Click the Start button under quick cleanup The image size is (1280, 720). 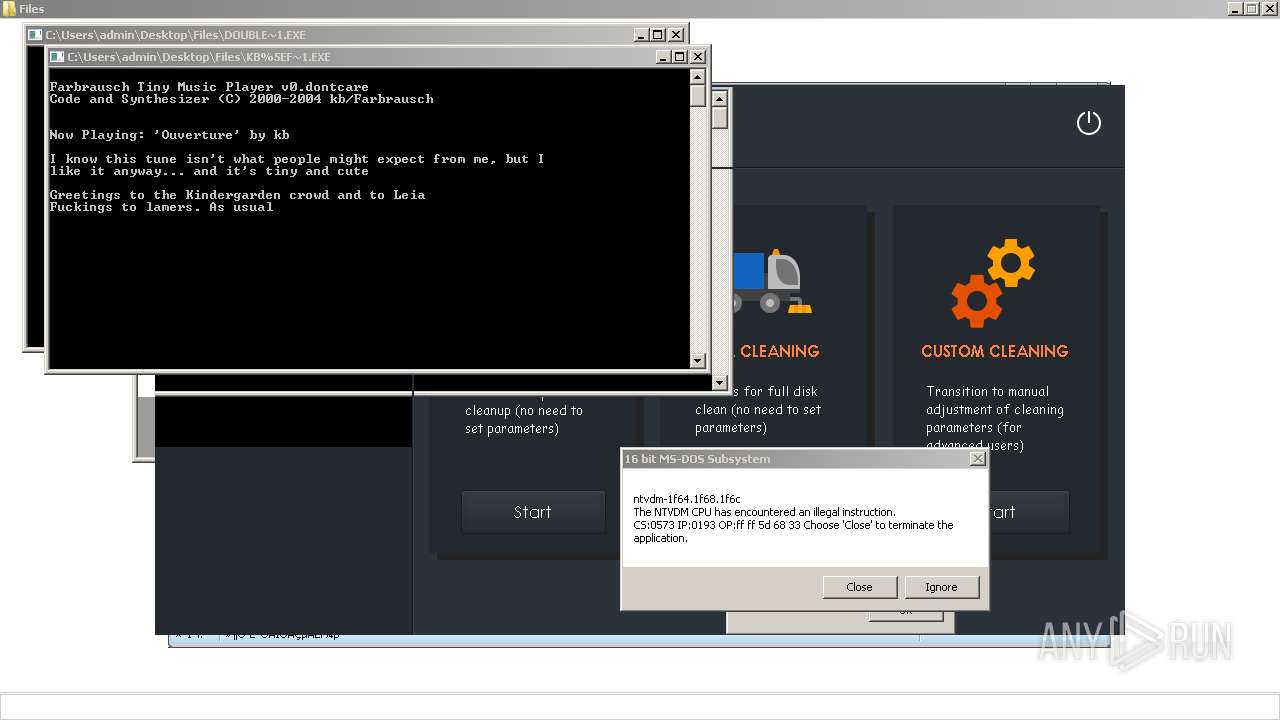pyautogui.click(x=532, y=512)
